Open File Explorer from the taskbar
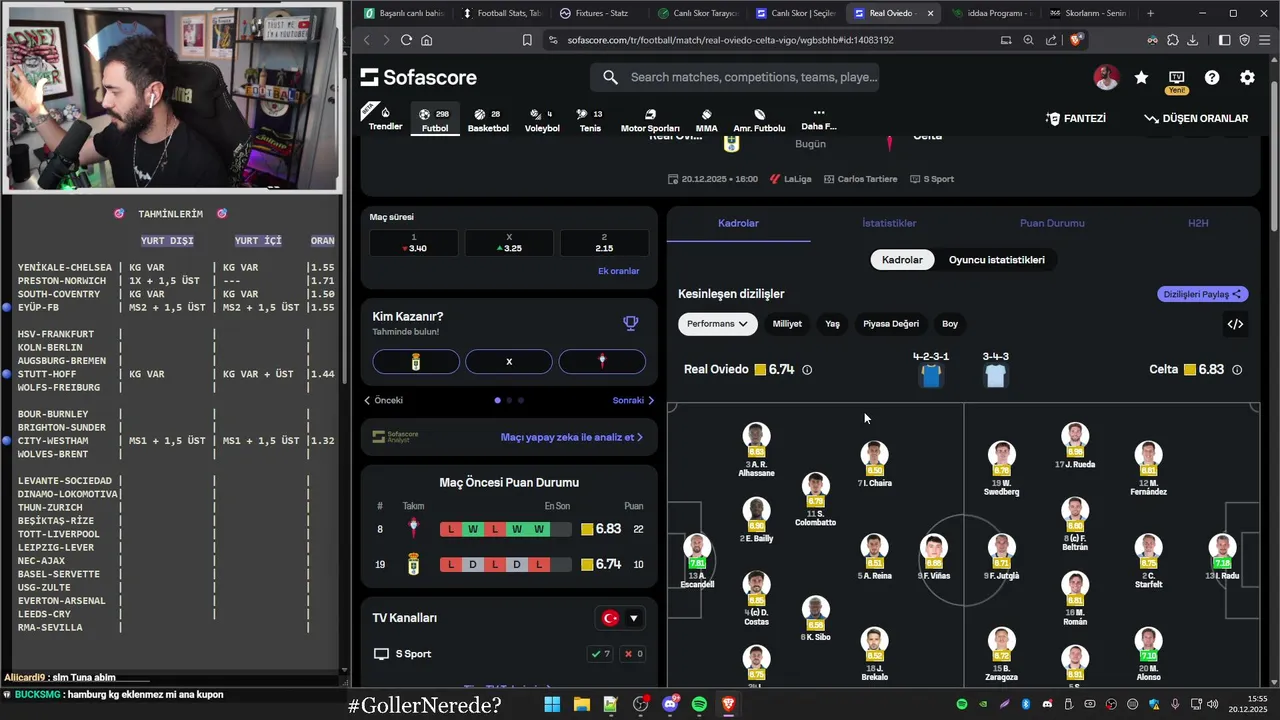The width and height of the screenshot is (1280, 720). tap(581, 705)
